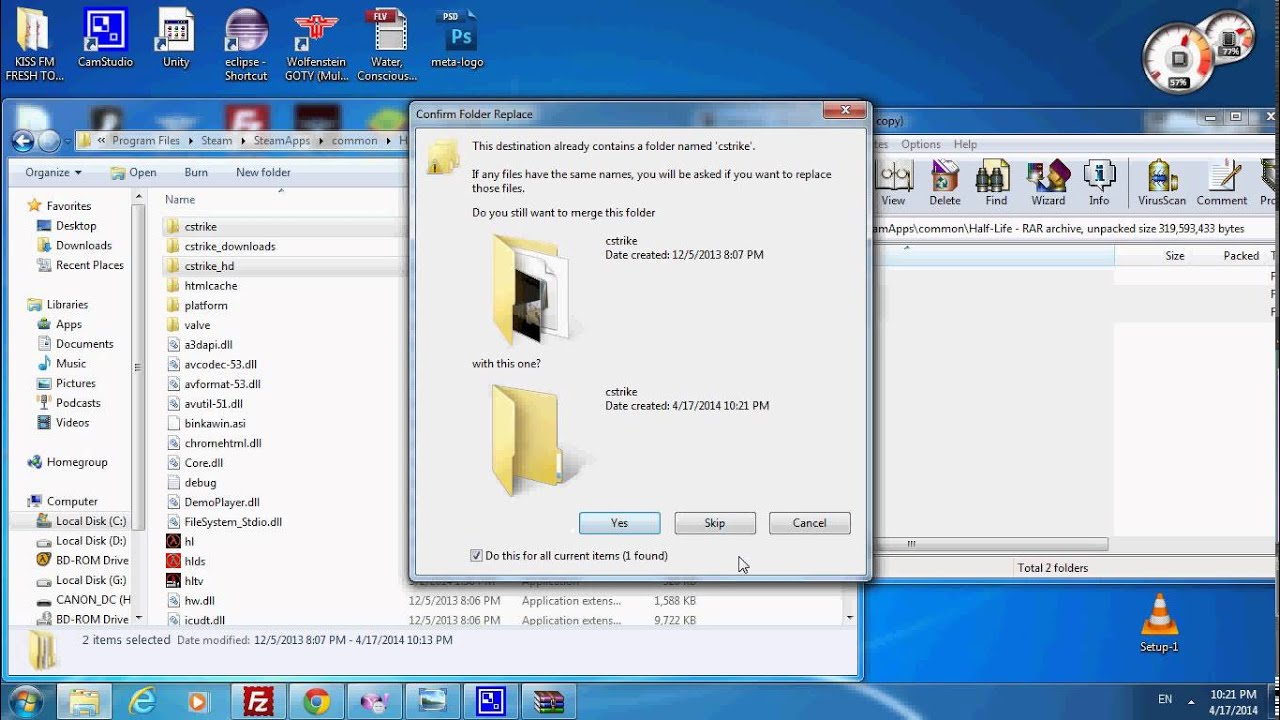Open the SteamApps breadcrumb dropdown arrow
This screenshot has height=720, width=1280.
click(x=321, y=141)
